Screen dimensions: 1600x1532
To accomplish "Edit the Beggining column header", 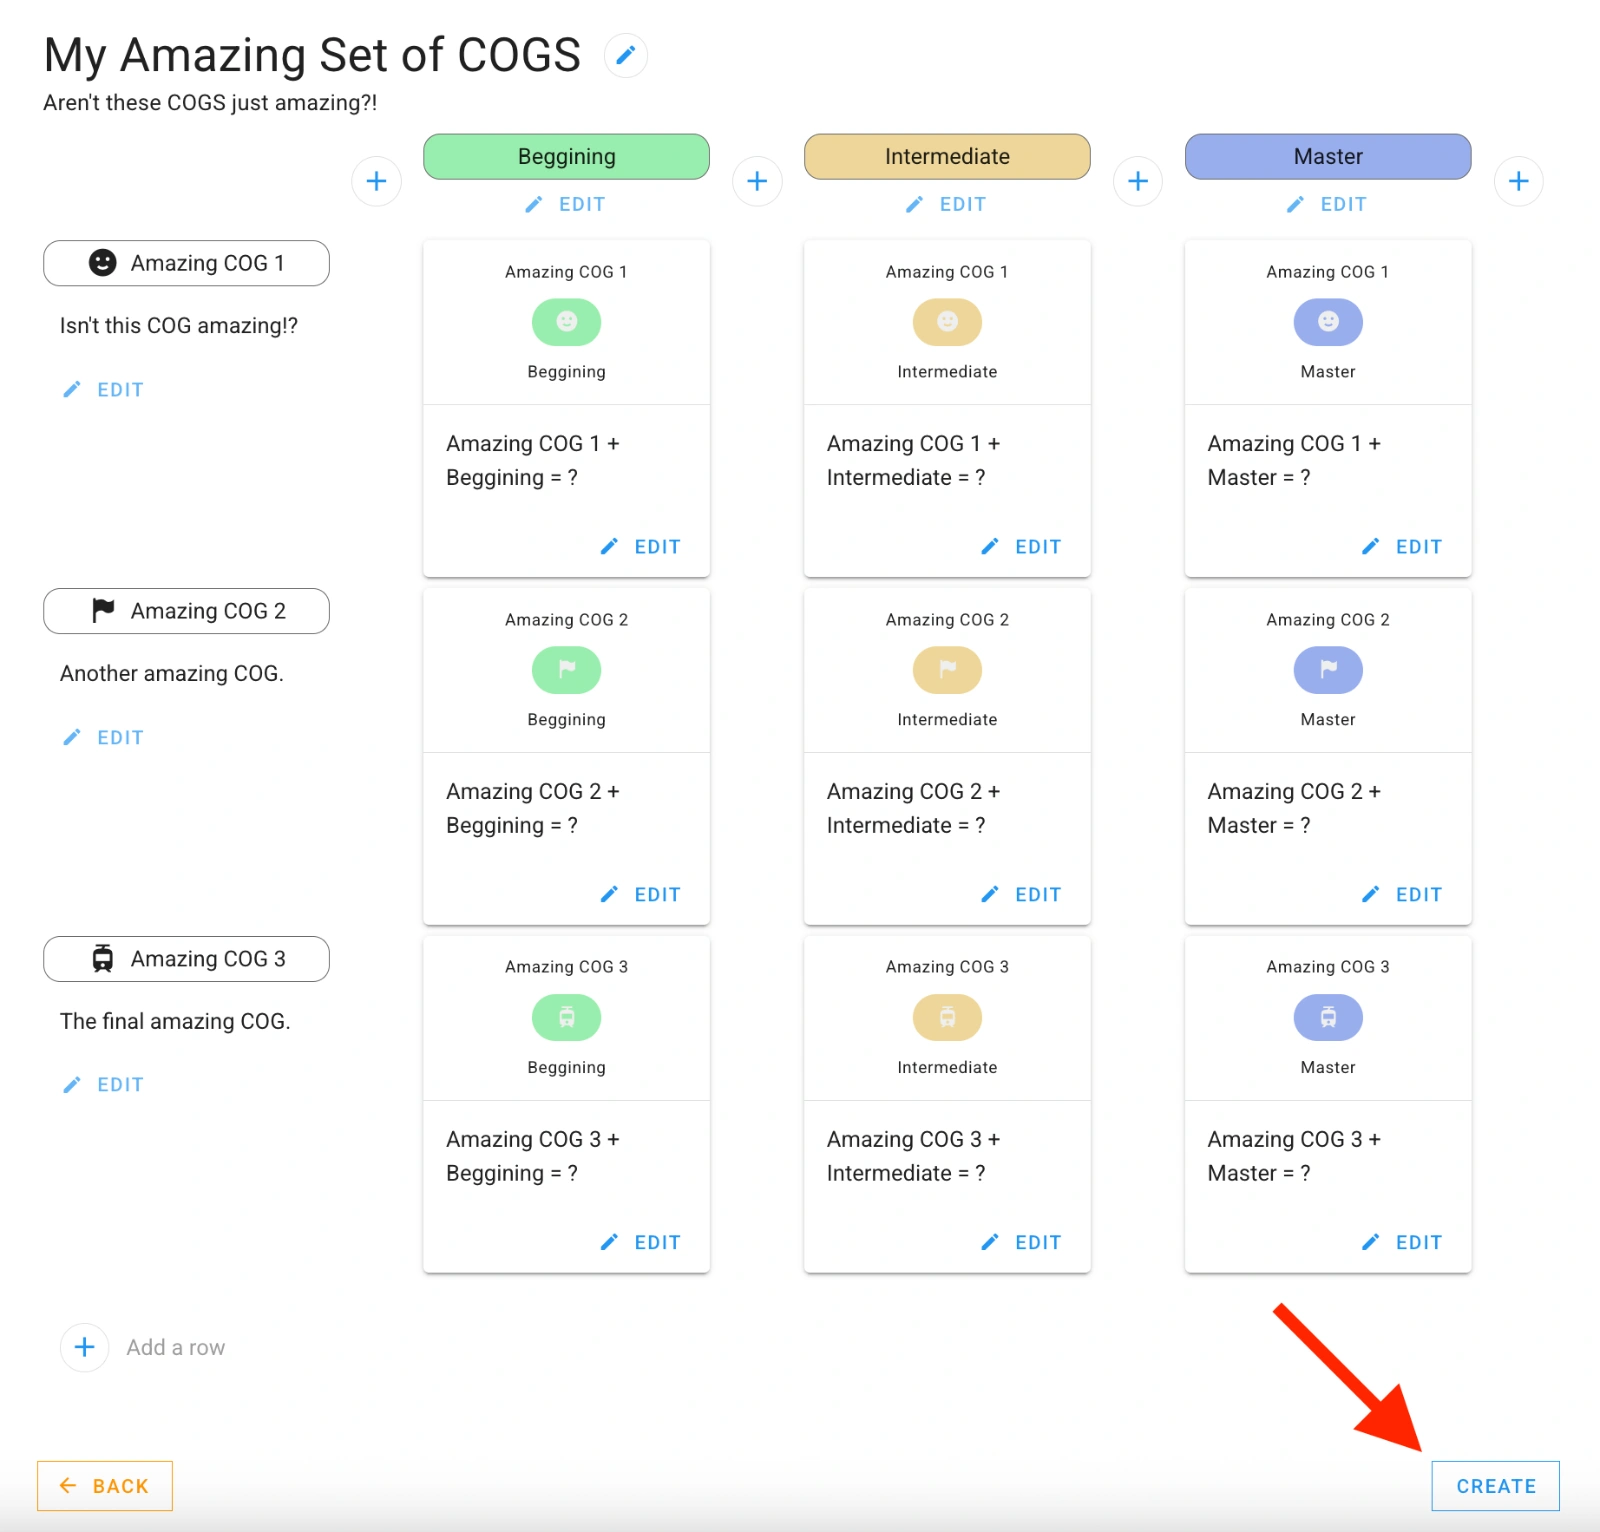I will [x=566, y=204].
